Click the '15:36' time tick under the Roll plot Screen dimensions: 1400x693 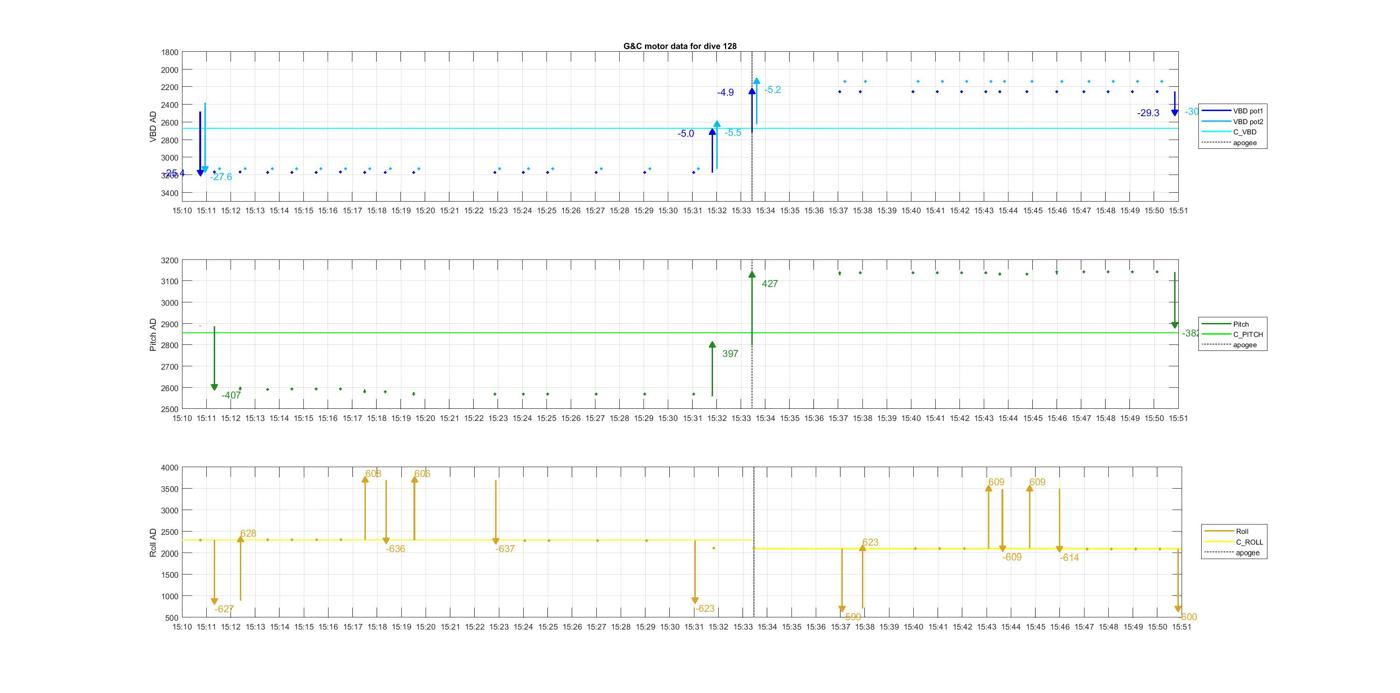815,627
